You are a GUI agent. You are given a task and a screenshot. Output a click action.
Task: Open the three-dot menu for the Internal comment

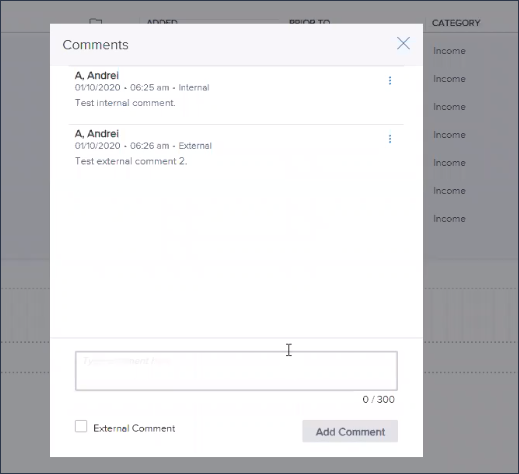click(x=390, y=80)
